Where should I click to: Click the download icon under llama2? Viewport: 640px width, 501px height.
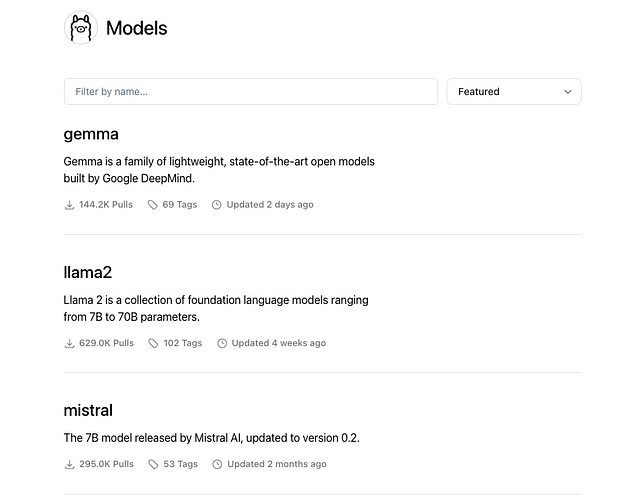point(69,343)
